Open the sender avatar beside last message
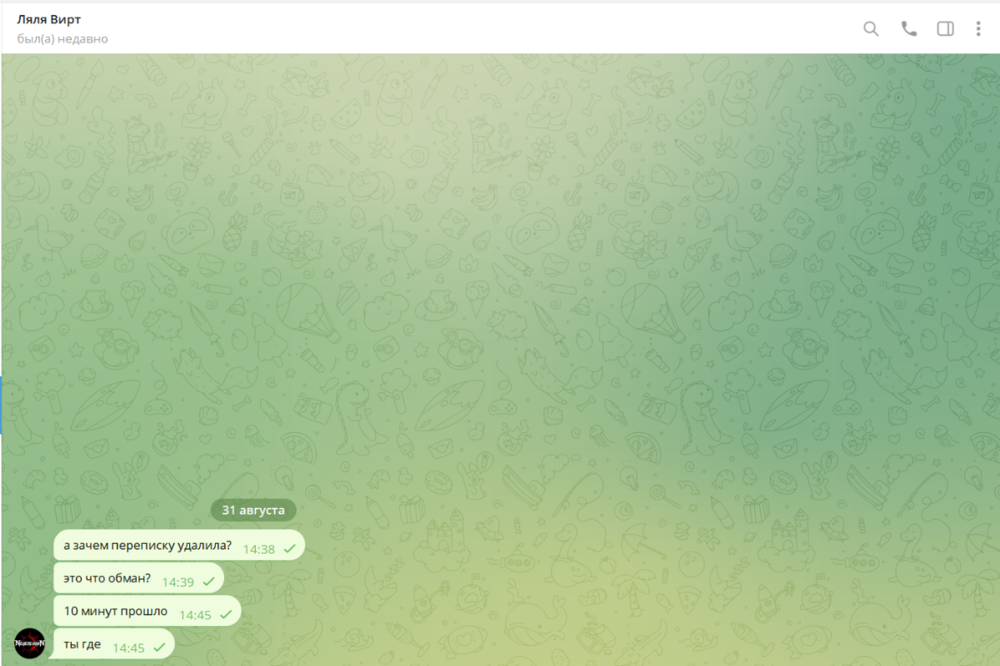The width and height of the screenshot is (1000, 666). click(x=30, y=642)
